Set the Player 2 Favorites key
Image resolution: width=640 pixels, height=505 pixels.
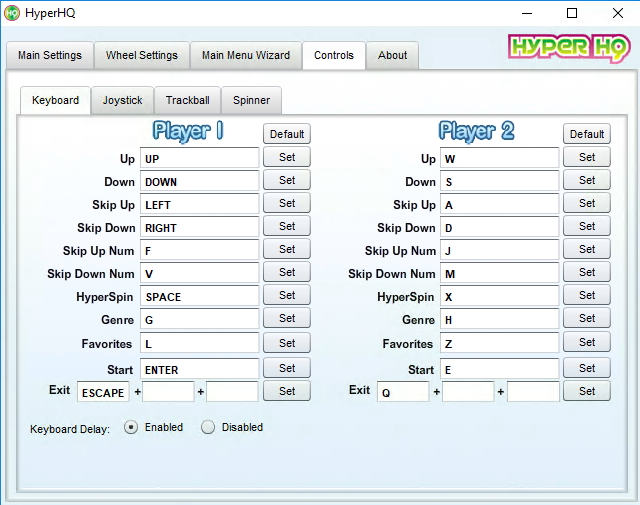(x=587, y=342)
